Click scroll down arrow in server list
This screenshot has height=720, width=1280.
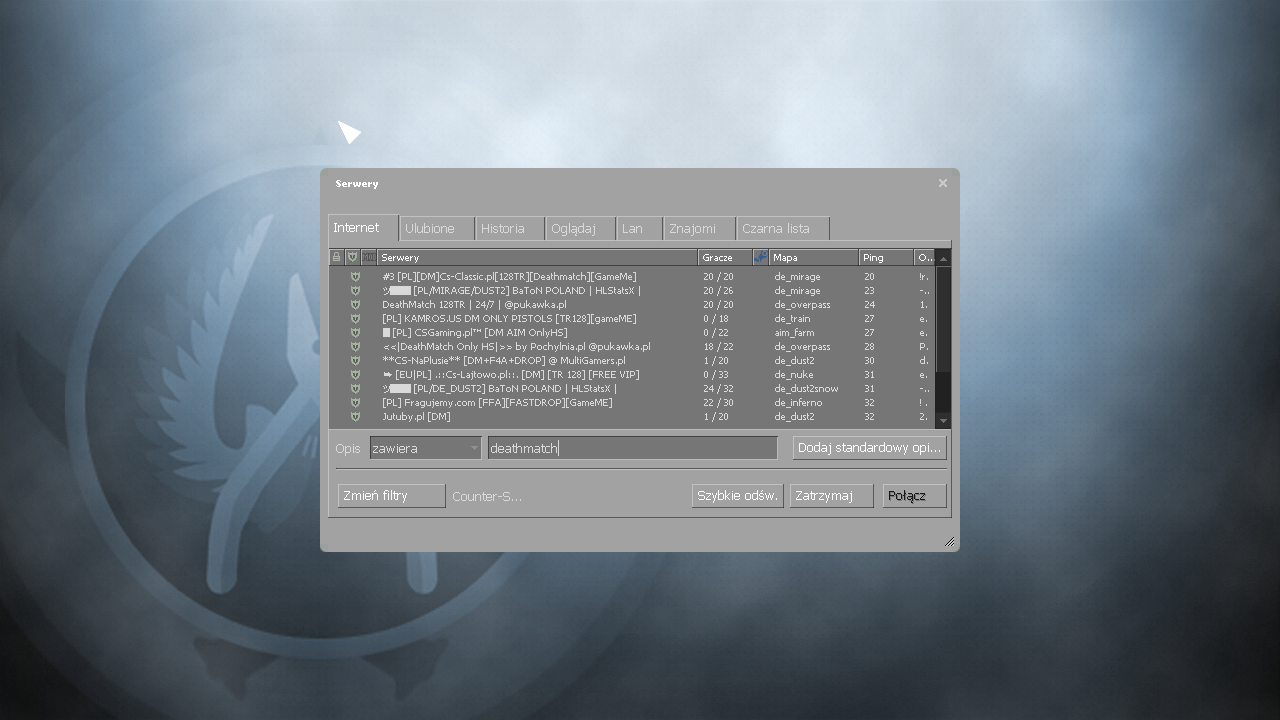pos(943,421)
